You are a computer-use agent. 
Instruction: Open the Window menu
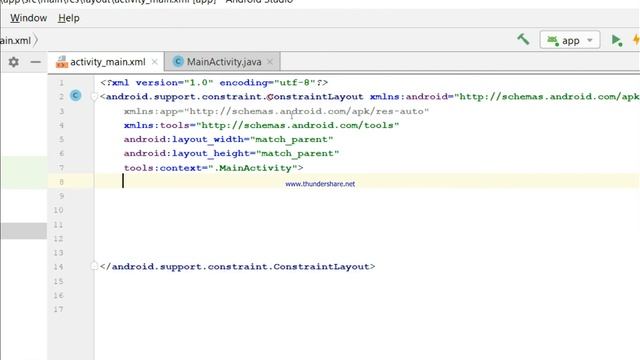click(x=28, y=18)
